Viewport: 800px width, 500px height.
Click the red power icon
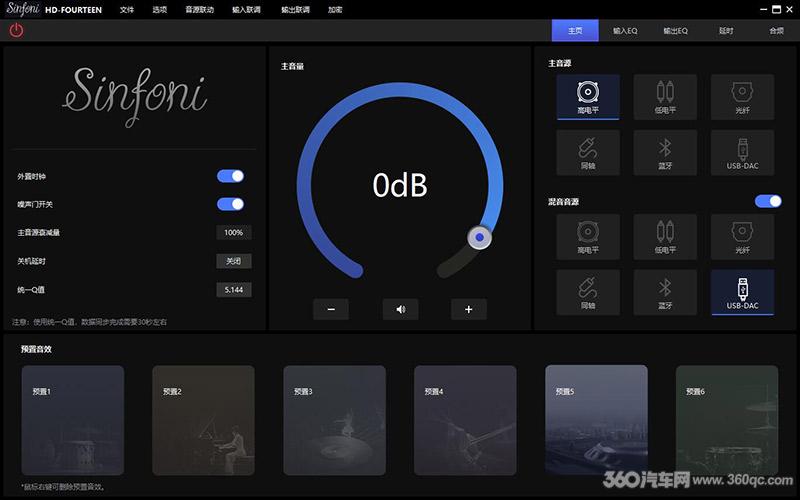16,31
